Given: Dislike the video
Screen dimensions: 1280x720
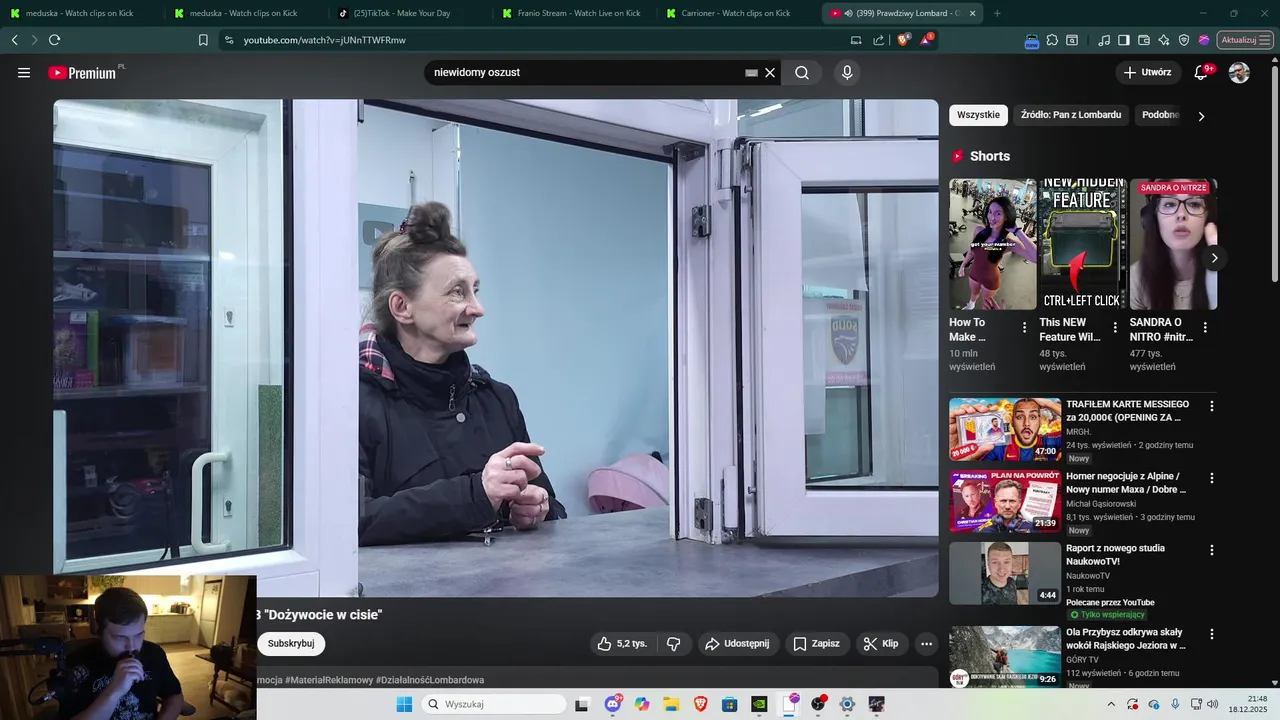Looking at the screenshot, I should click(x=674, y=644).
